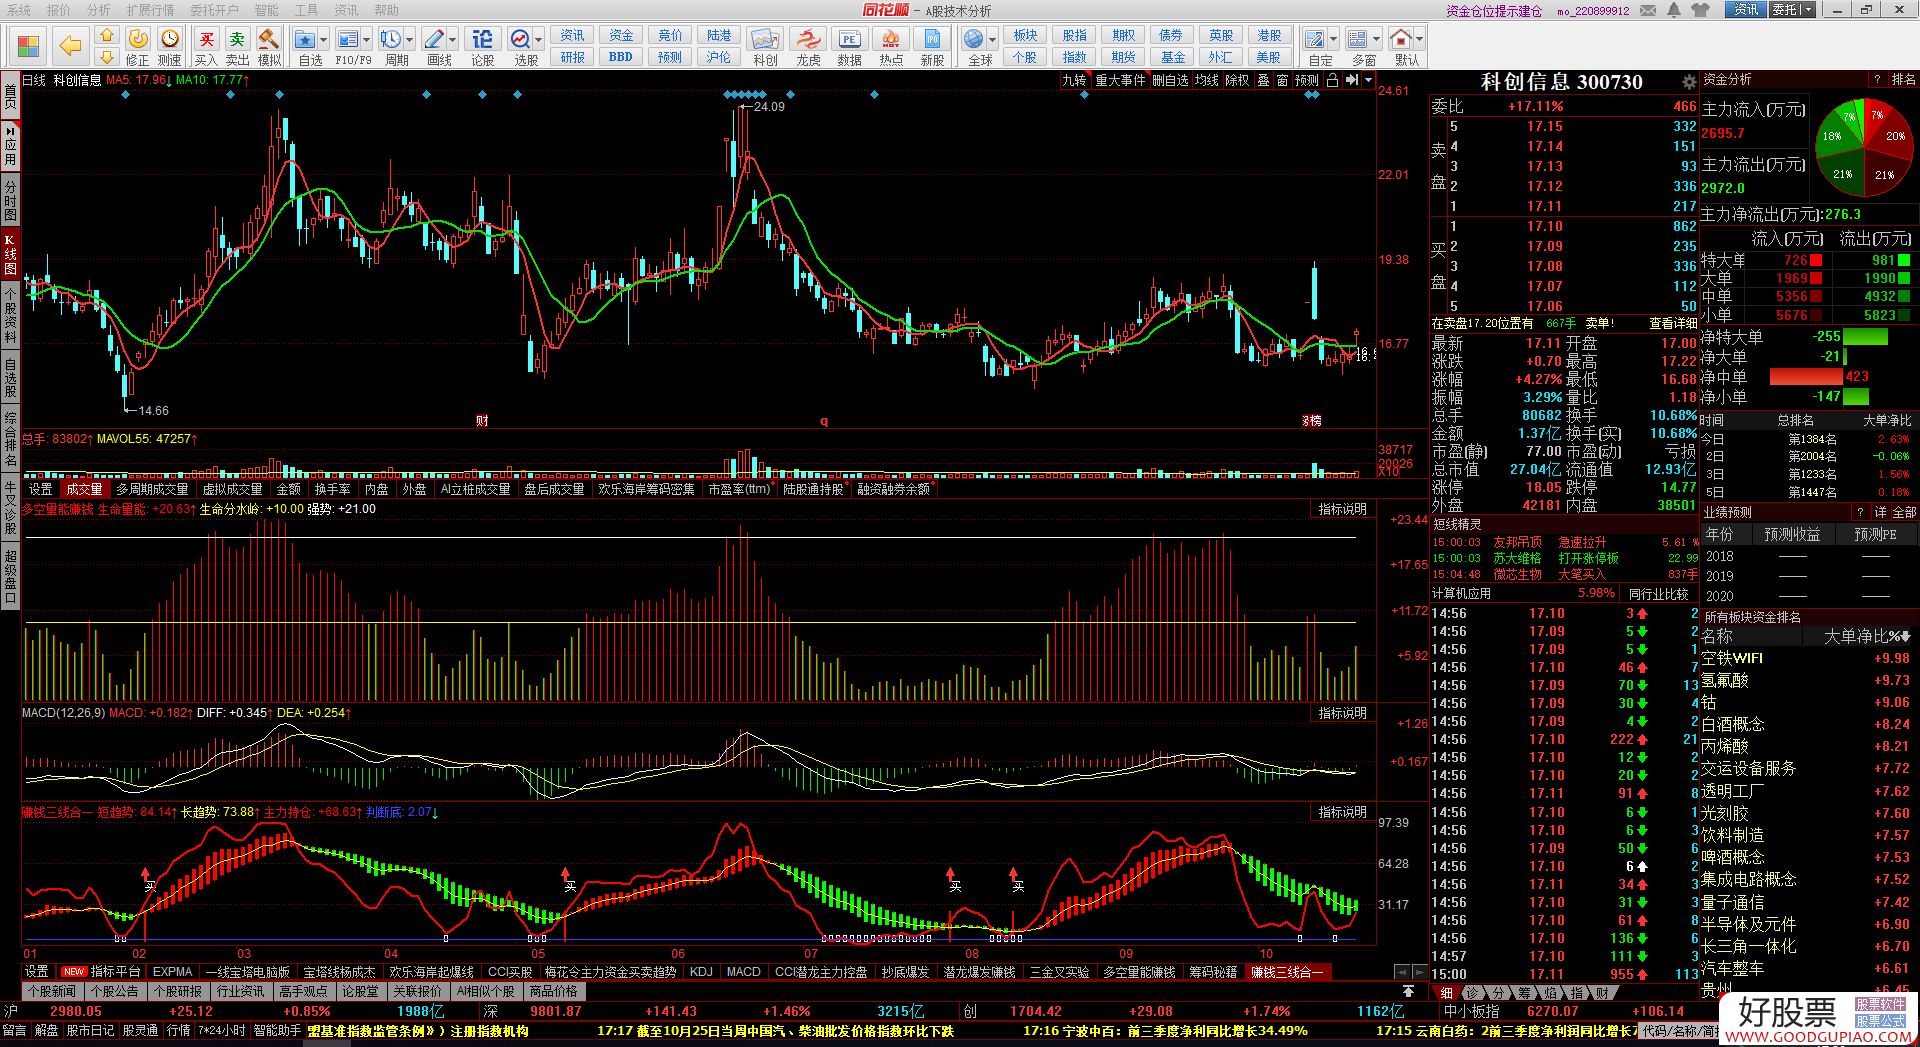Screen dimensions: 1920x1047
Task: Toggle the jump-to-end arrow on chart toolbar
Action: point(1352,80)
